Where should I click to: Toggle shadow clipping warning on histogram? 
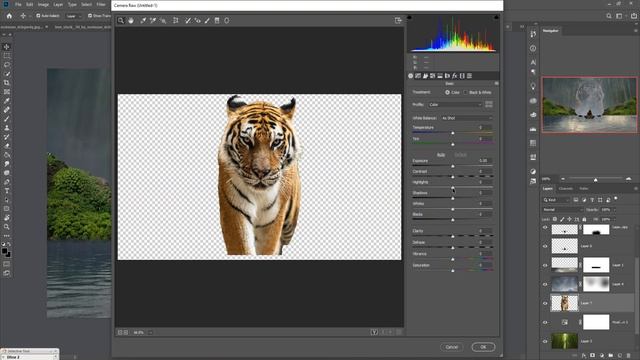(x=409, y=18)
